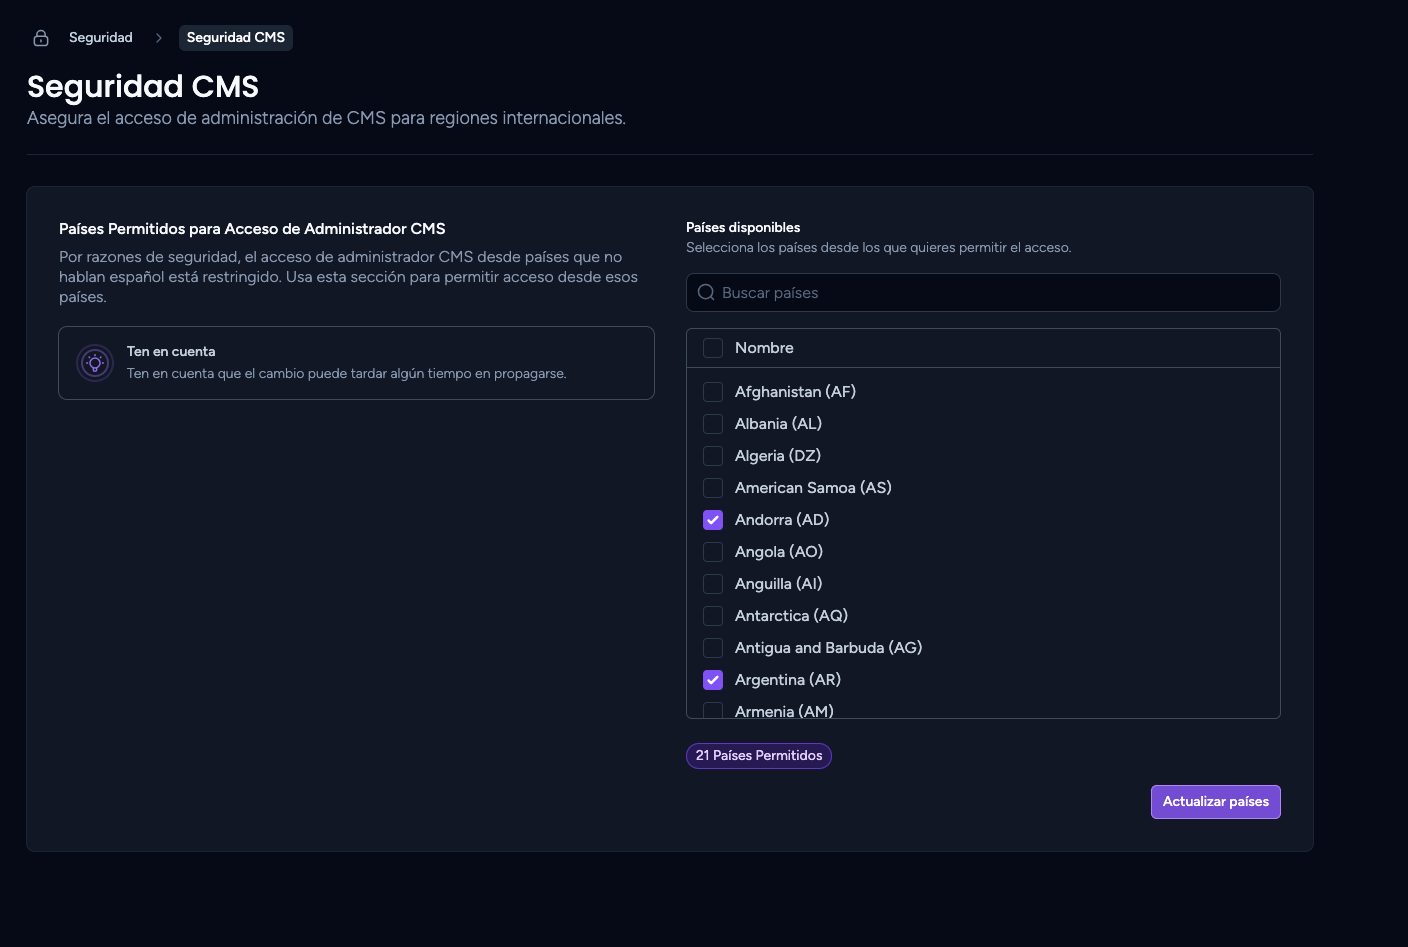Screen dimensions: 1408x947
Task: Enable Antigua and Barbuda (AG) checkbox
Action: pyautogui.click(x=713, y=648)
